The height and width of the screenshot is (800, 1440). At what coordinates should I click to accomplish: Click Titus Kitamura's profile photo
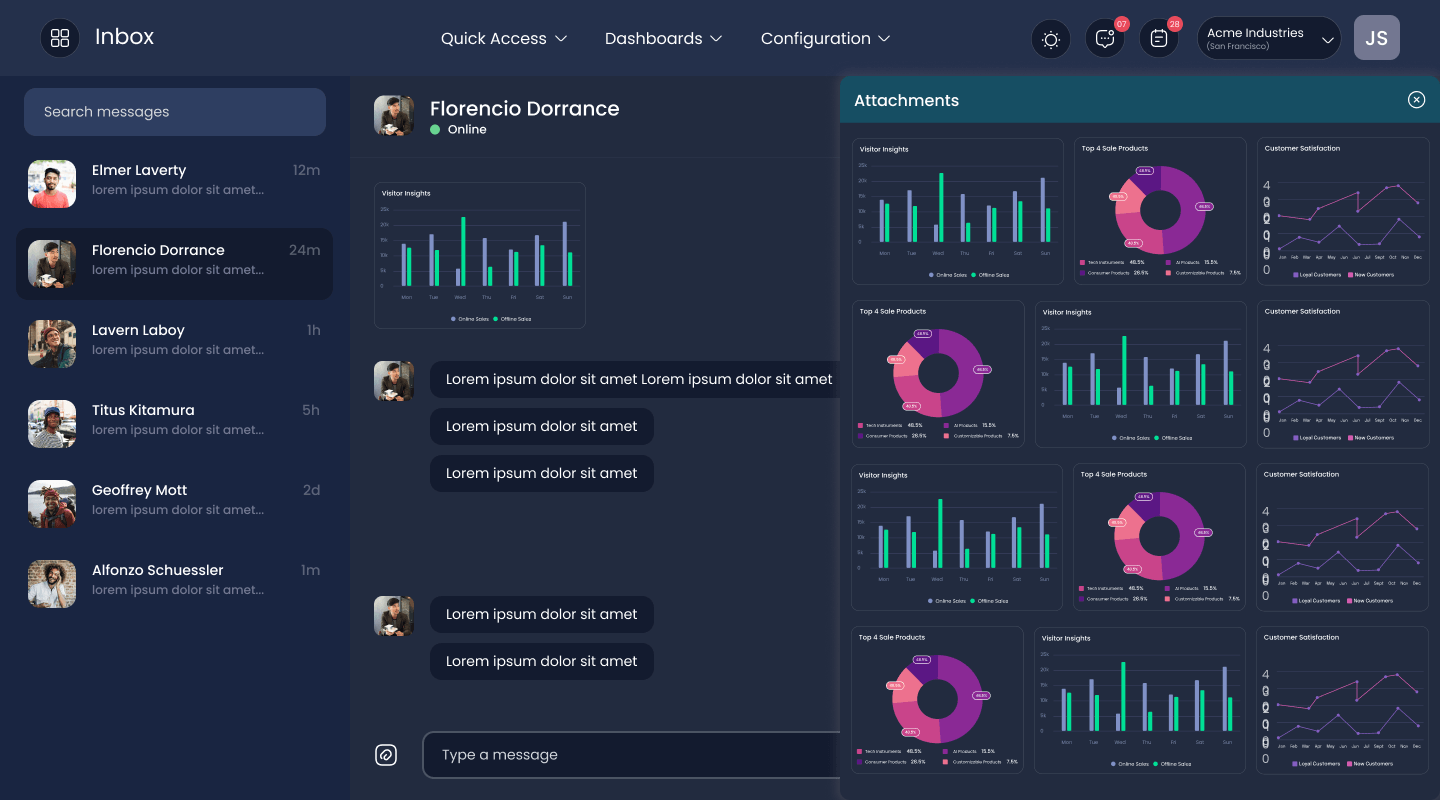(x=52, y=424)
